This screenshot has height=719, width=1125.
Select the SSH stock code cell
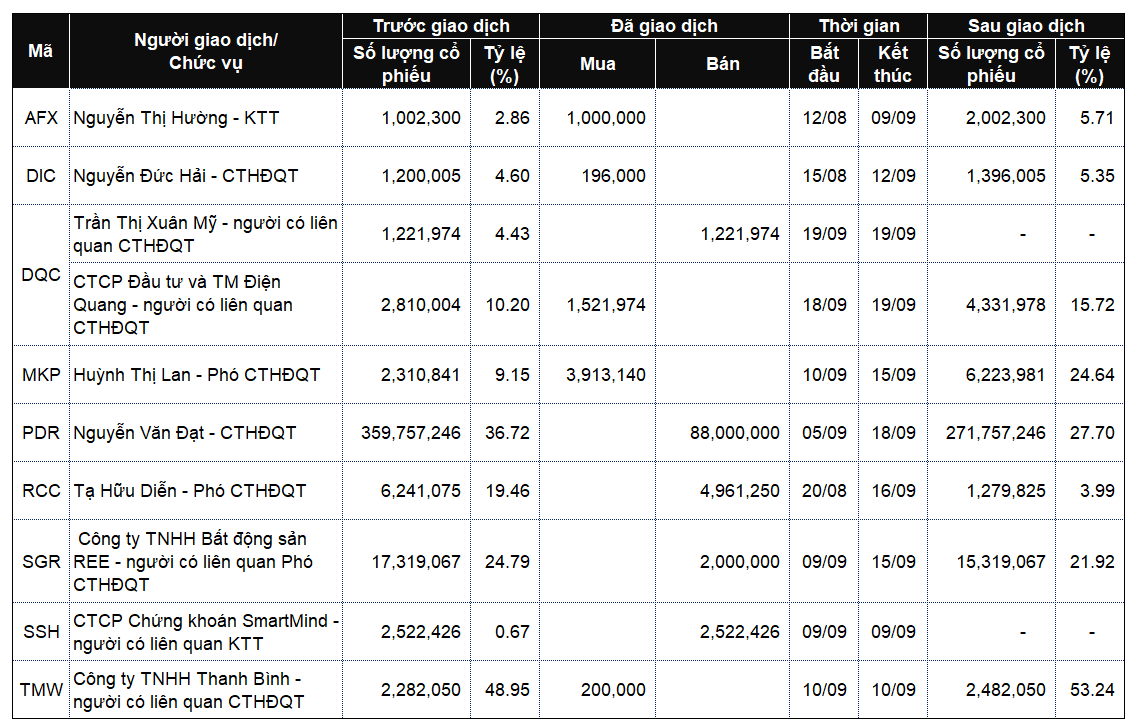pos(41,632)
